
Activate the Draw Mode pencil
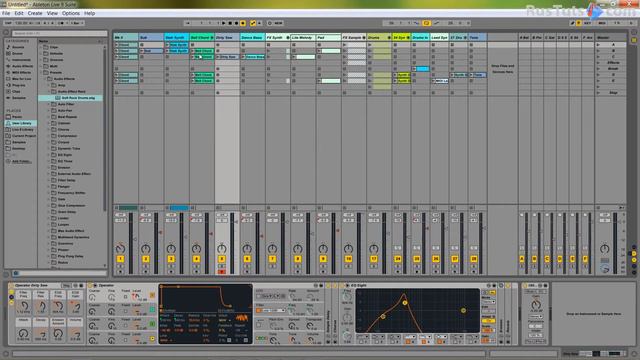tap(572, 23)
